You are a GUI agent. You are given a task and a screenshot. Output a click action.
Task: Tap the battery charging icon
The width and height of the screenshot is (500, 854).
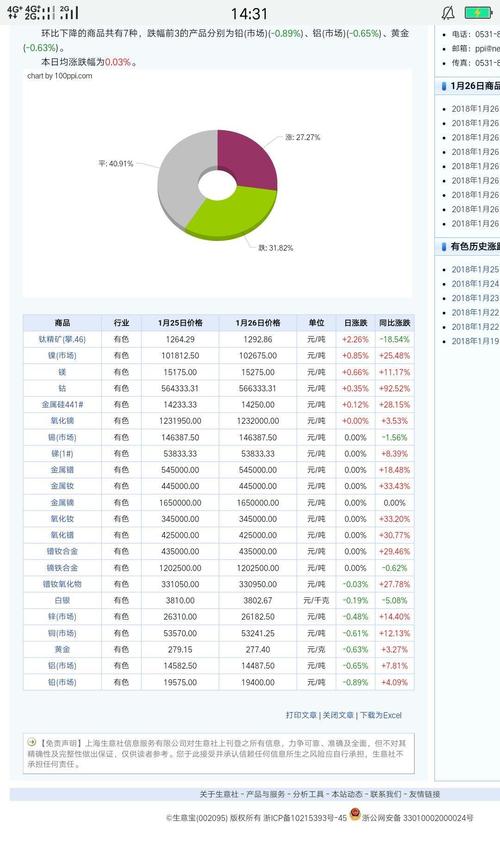[x=478, y=13]
